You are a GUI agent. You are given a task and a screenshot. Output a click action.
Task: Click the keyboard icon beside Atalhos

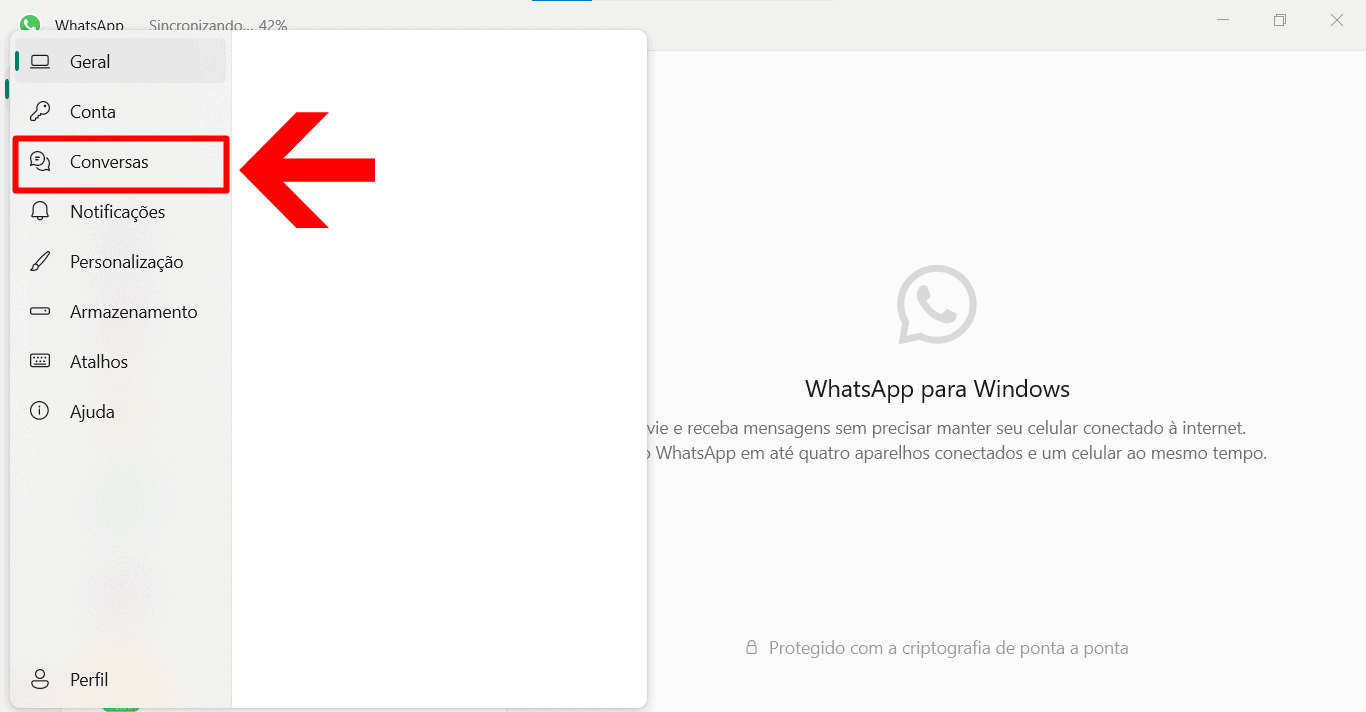pyautogui.click(x=40, y=362)
